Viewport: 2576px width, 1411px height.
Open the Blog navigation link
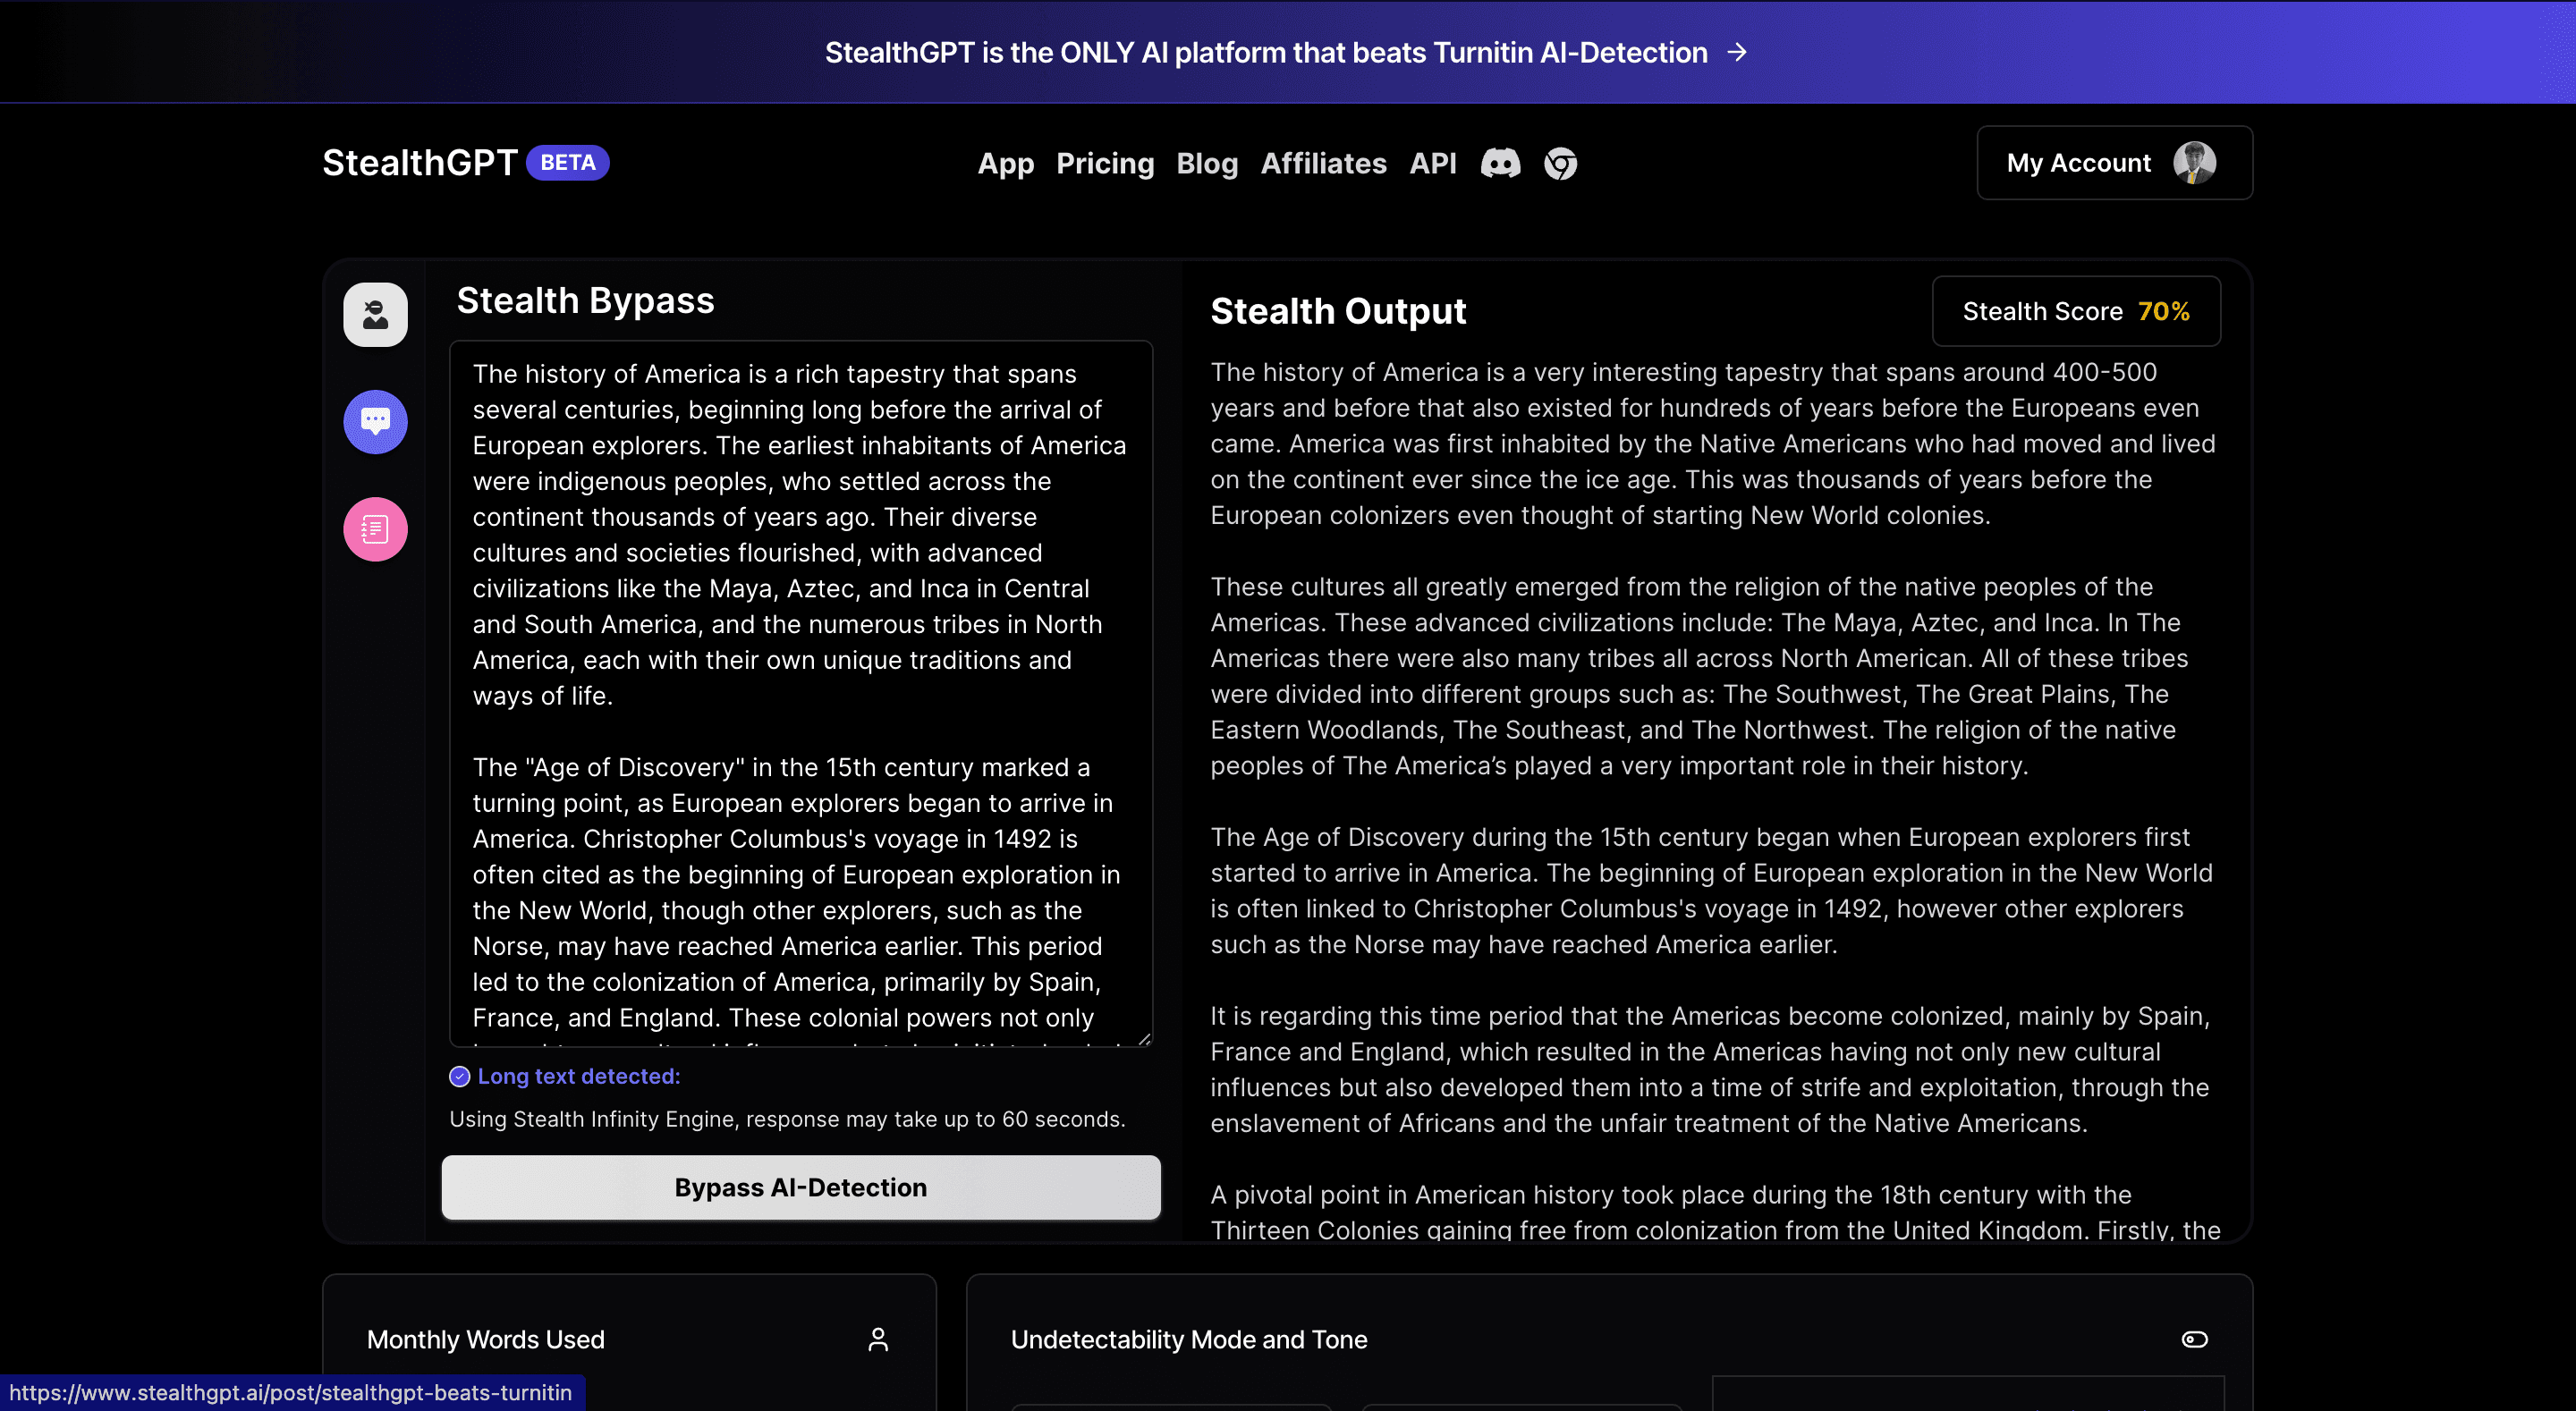click(x=1207, y=163)
